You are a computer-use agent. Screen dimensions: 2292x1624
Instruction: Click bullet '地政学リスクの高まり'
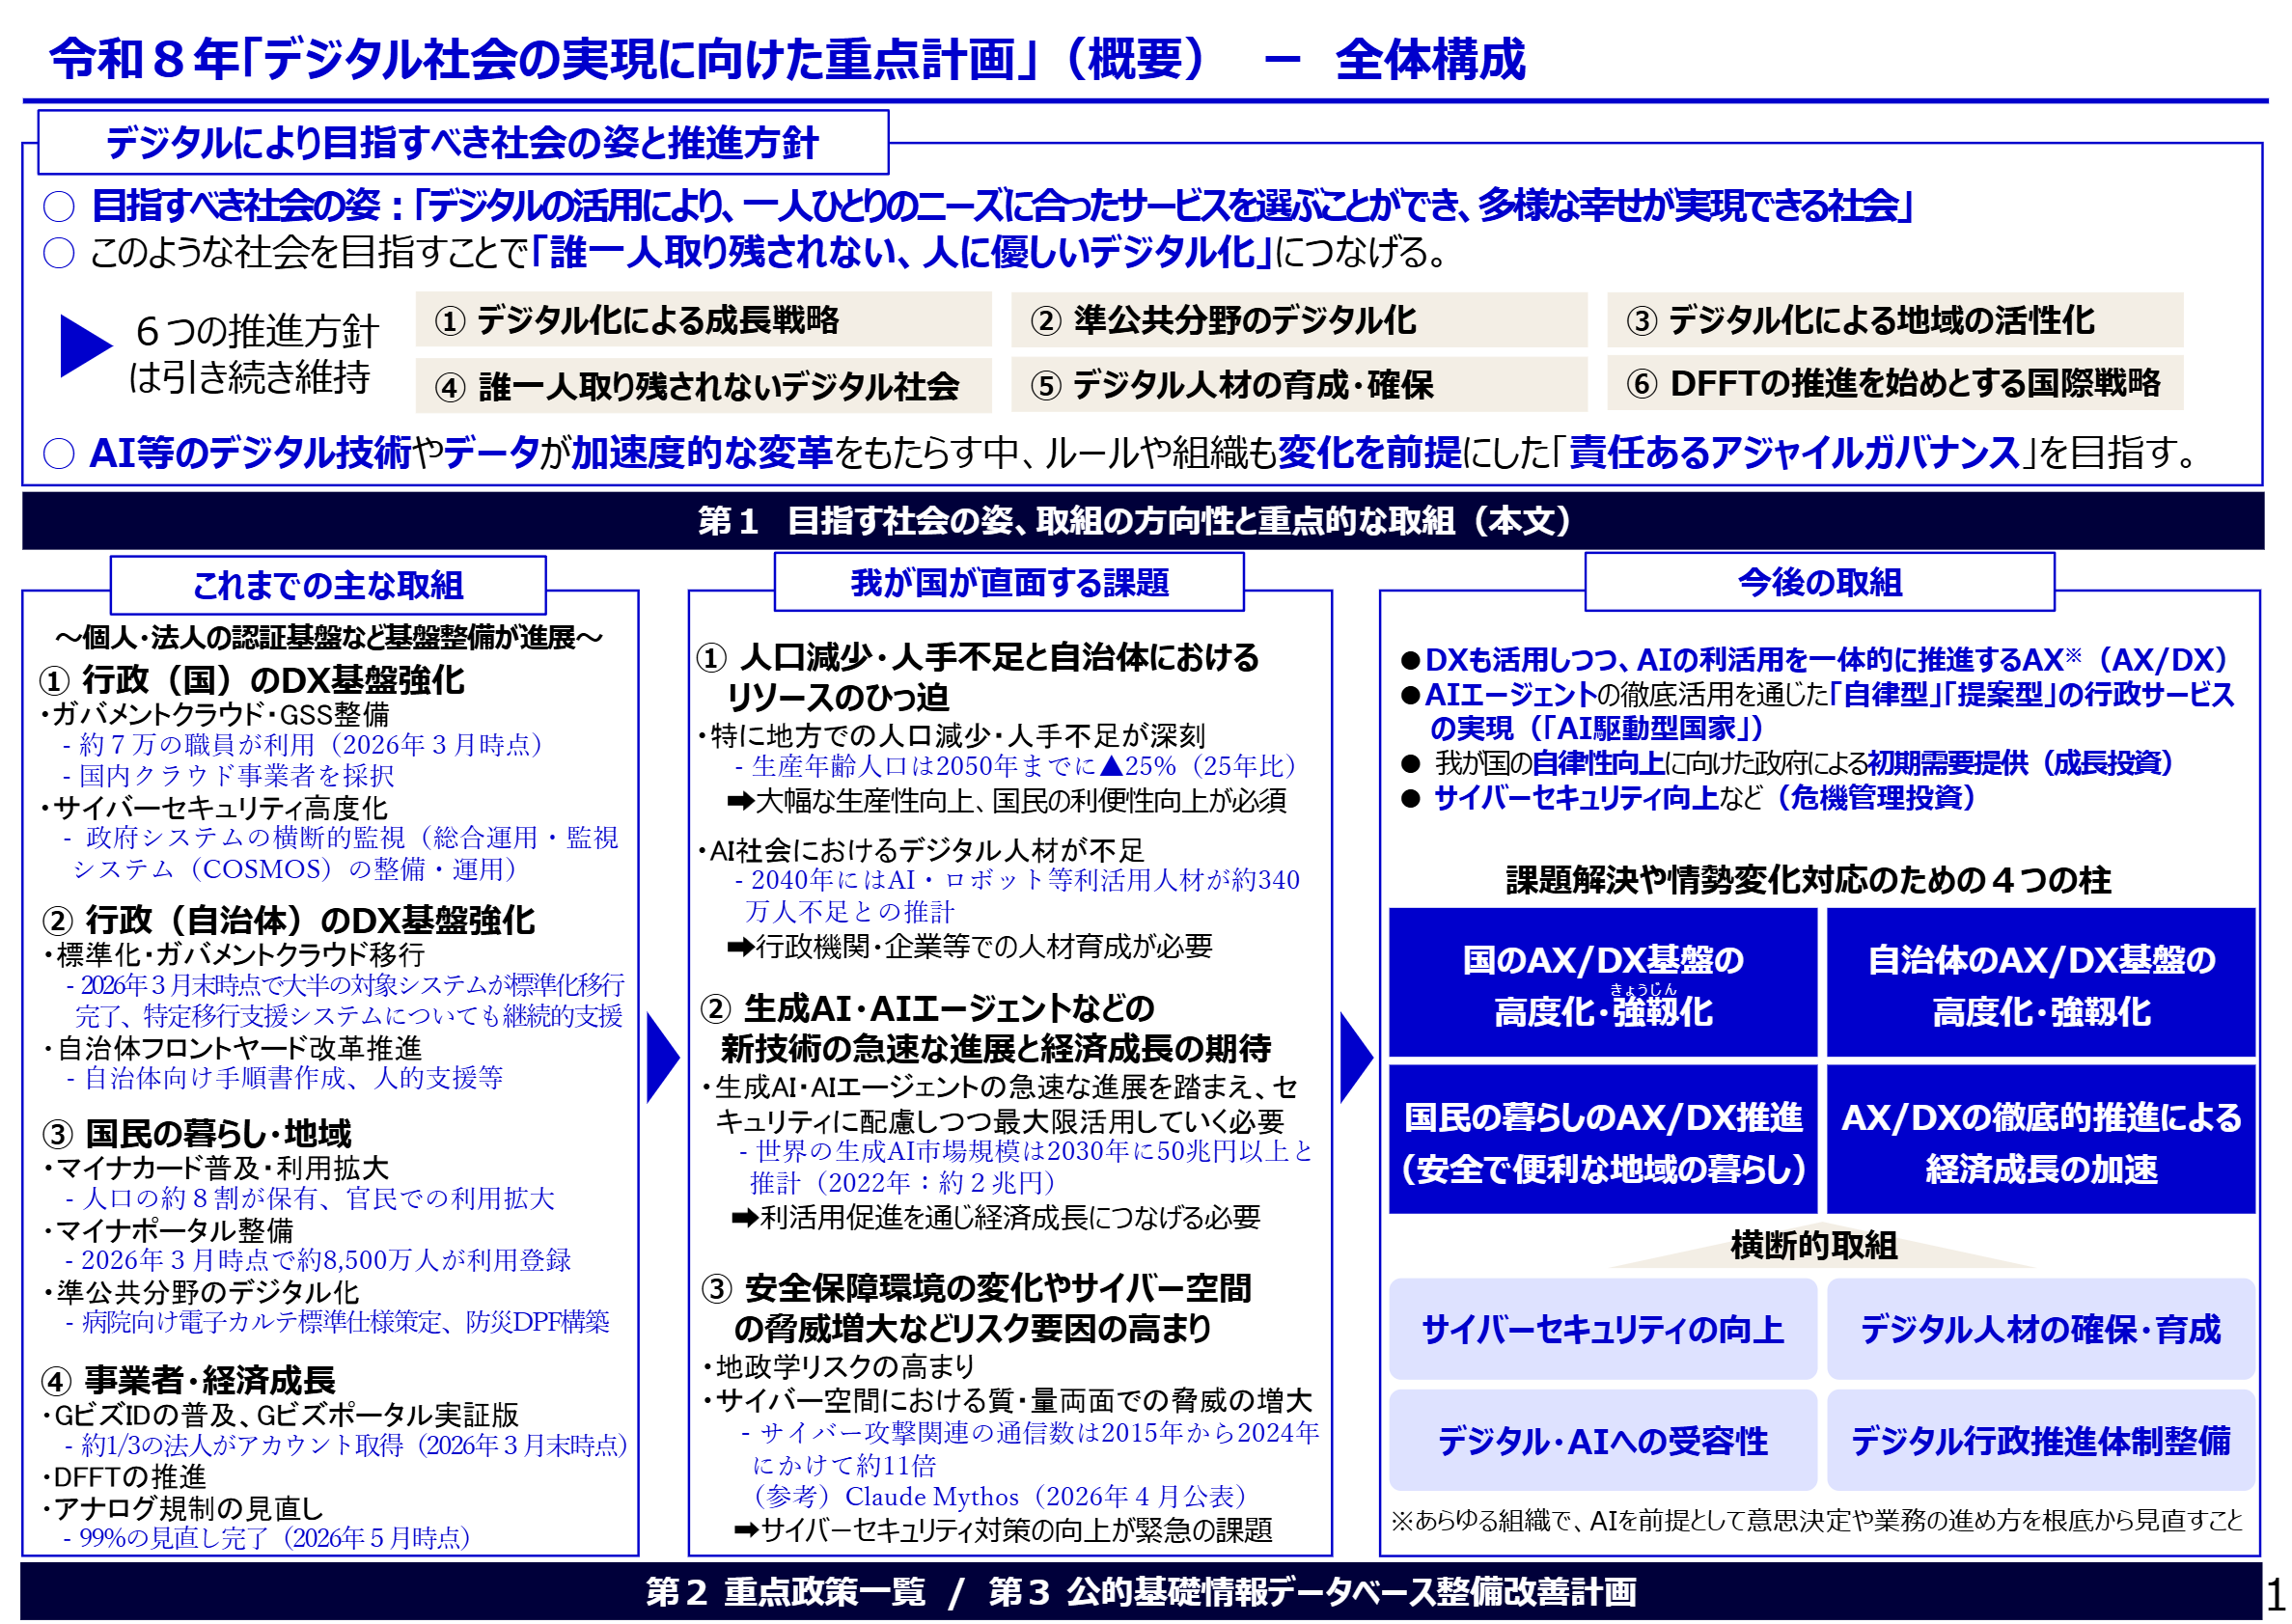tap(838, 1367)
